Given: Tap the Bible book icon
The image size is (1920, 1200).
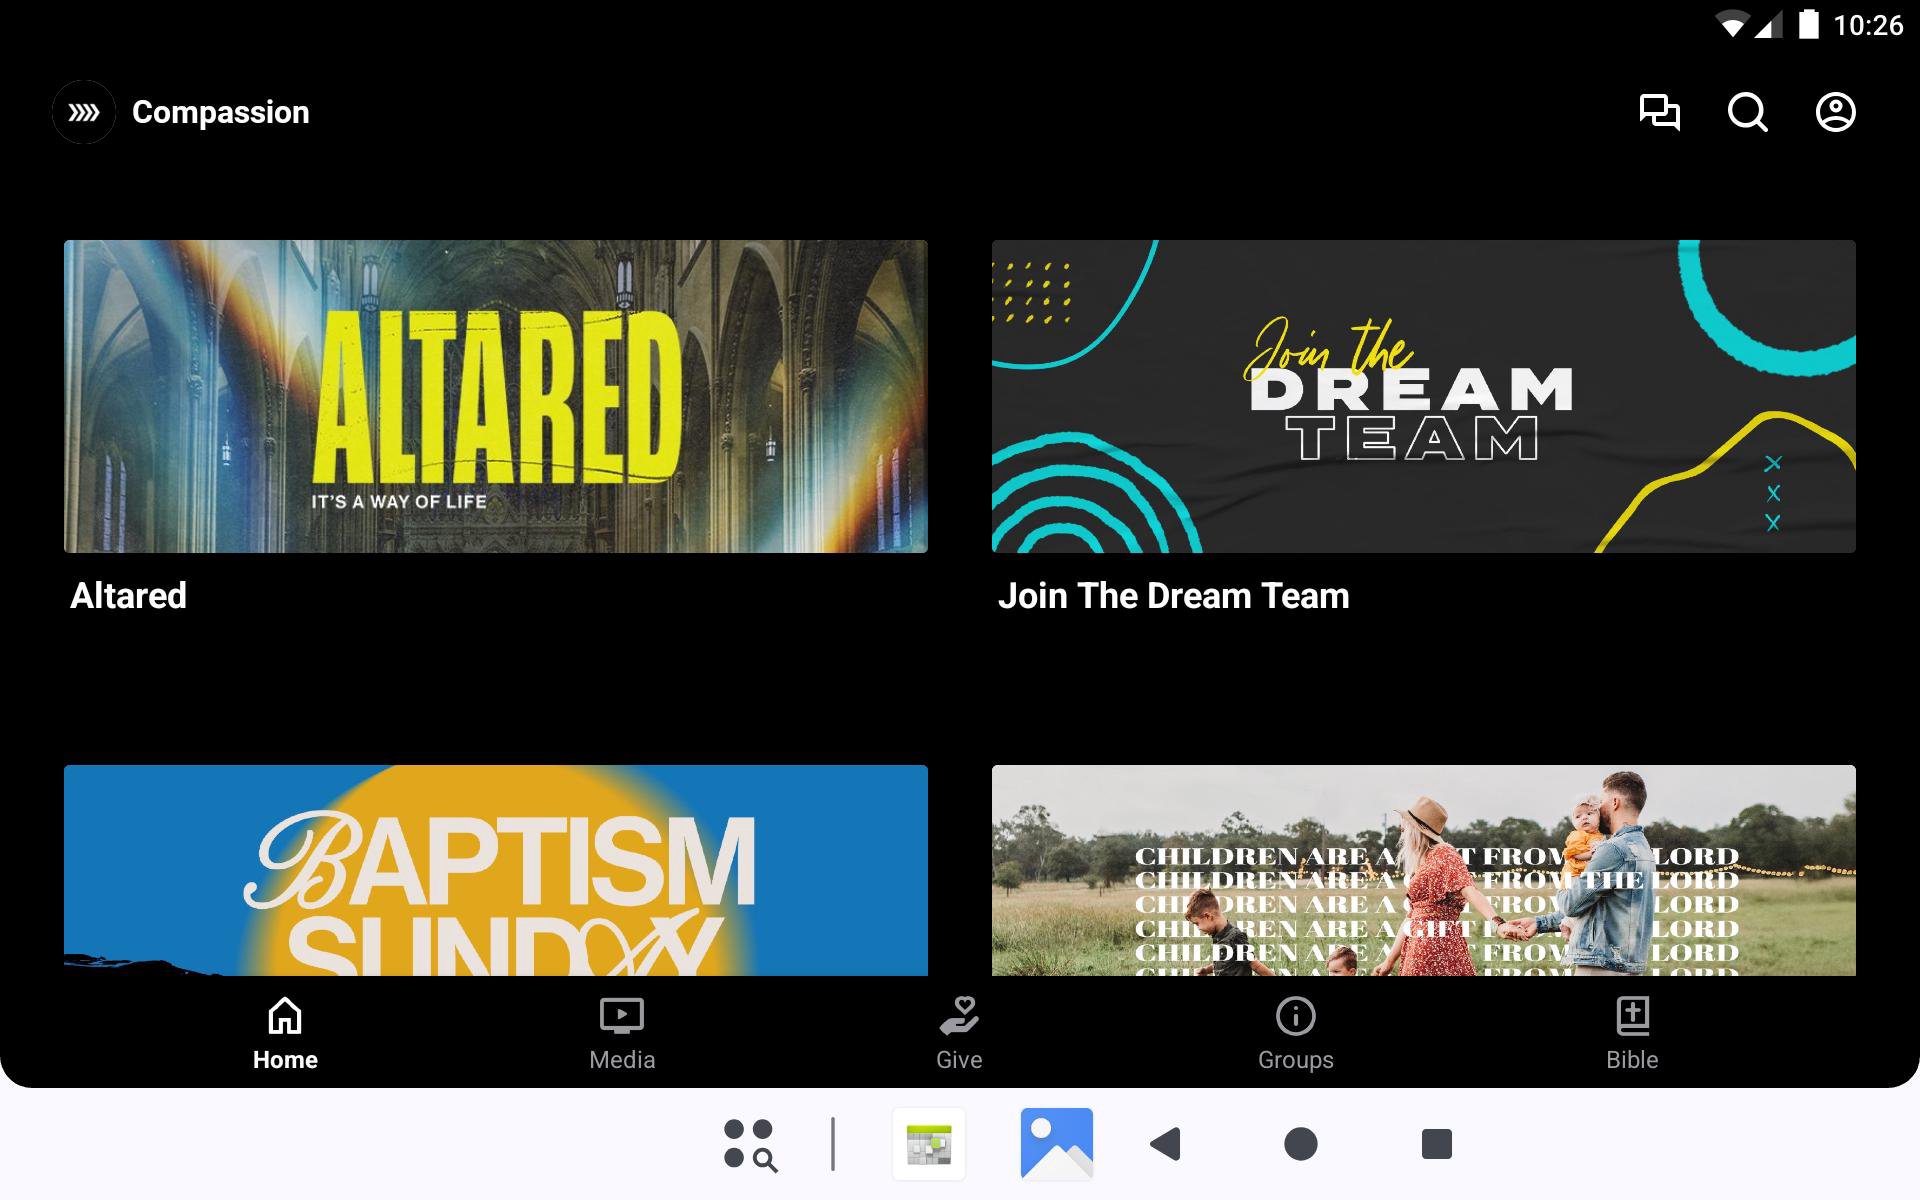Looking at the screenshot, I should 1632,1016.
